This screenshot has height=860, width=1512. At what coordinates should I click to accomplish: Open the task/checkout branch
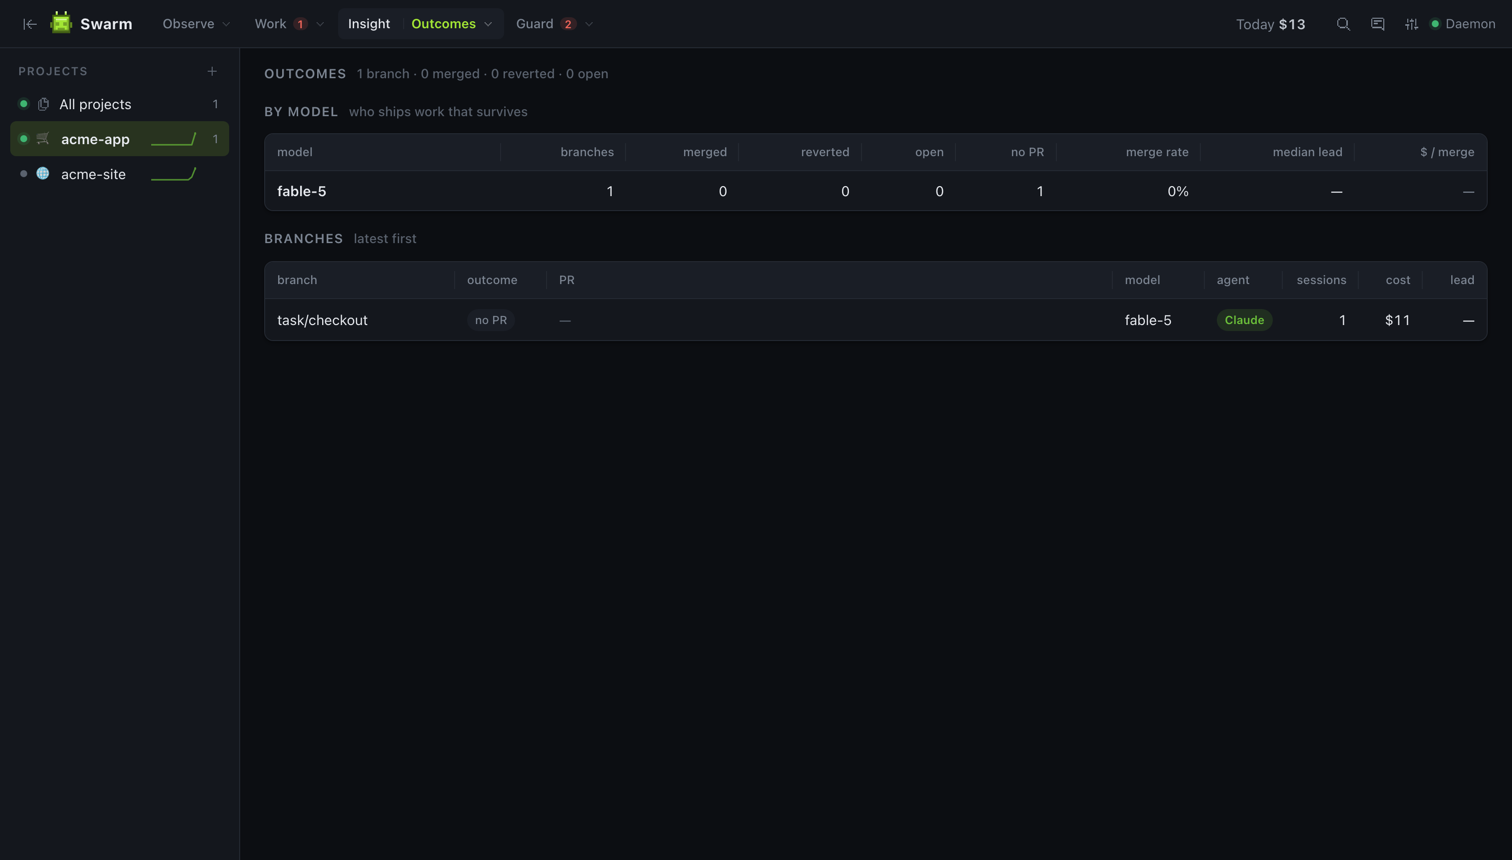click(x=322, y=320)
